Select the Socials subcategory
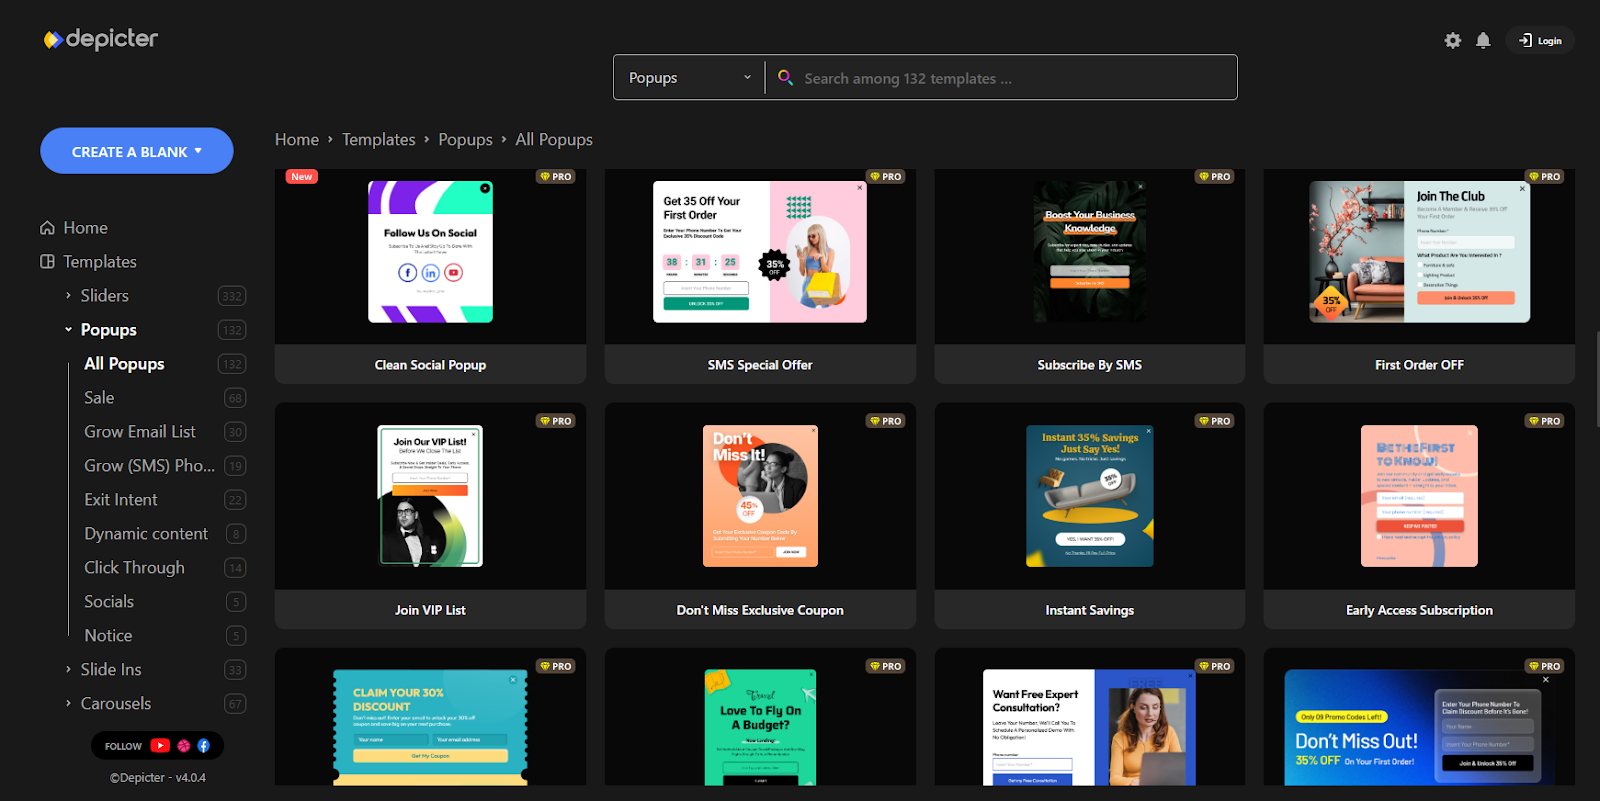The width and height of the screenshot is (1600, 801). coord(109,601)
